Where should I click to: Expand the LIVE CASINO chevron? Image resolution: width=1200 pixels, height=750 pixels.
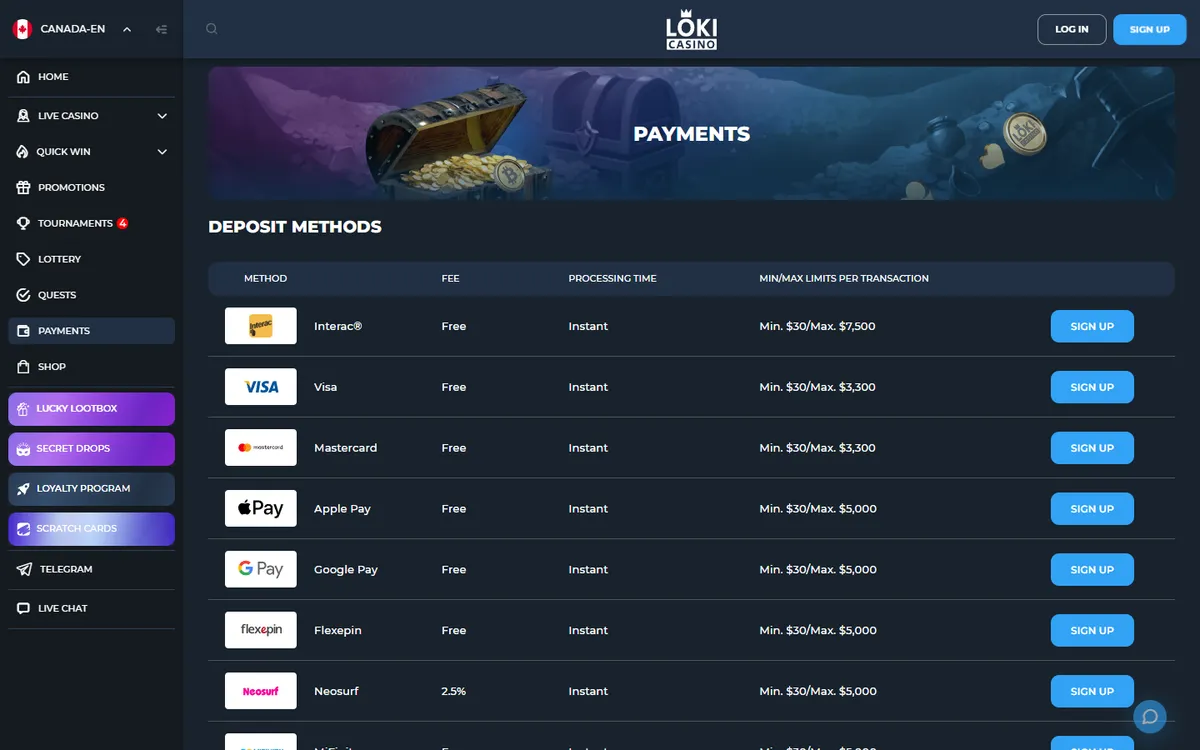(x=162, y=116)
